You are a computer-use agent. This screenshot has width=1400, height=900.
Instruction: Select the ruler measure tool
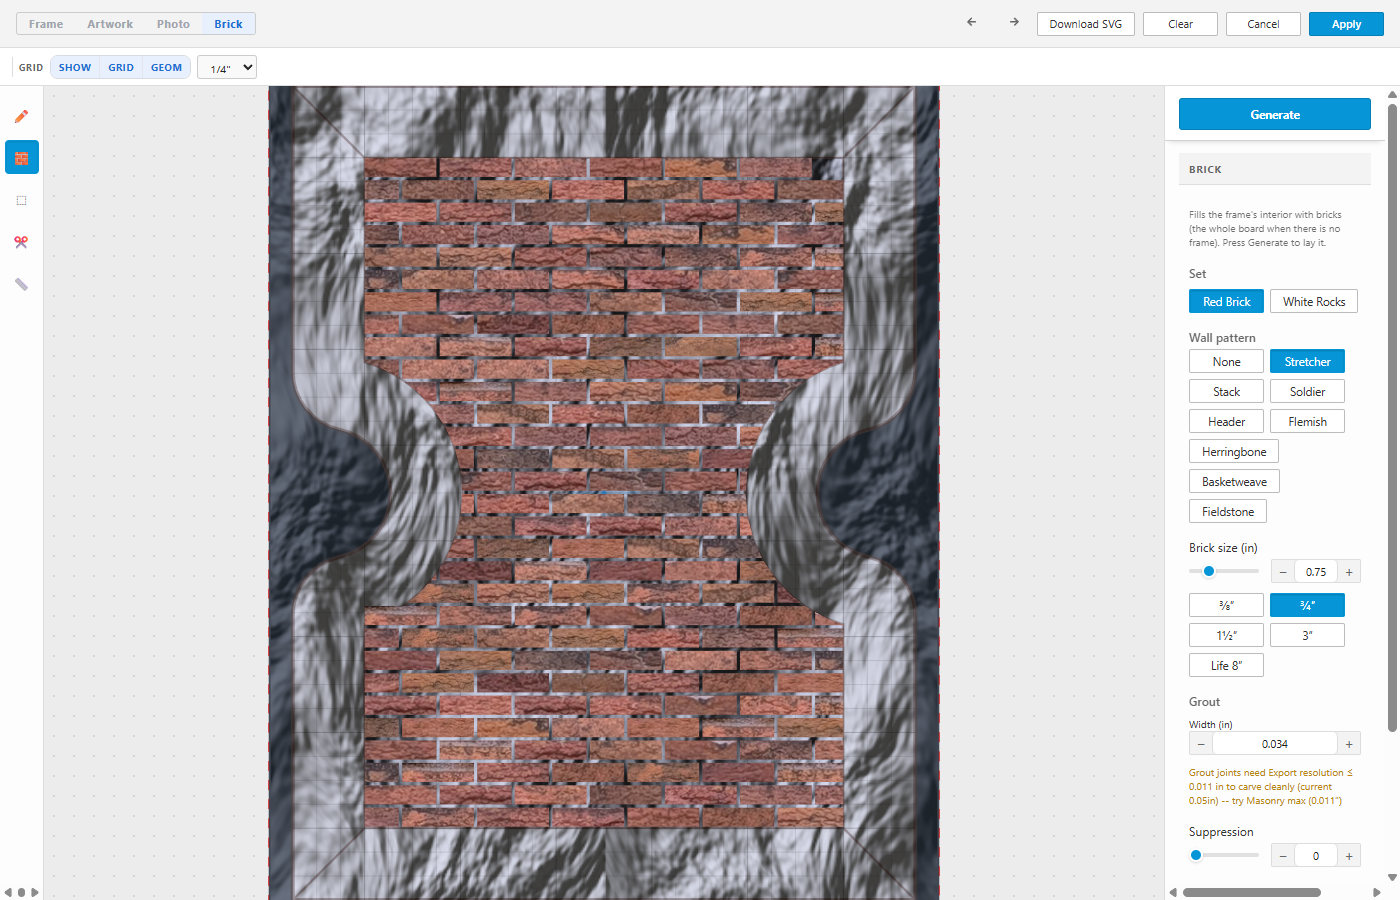coord(21,284)
